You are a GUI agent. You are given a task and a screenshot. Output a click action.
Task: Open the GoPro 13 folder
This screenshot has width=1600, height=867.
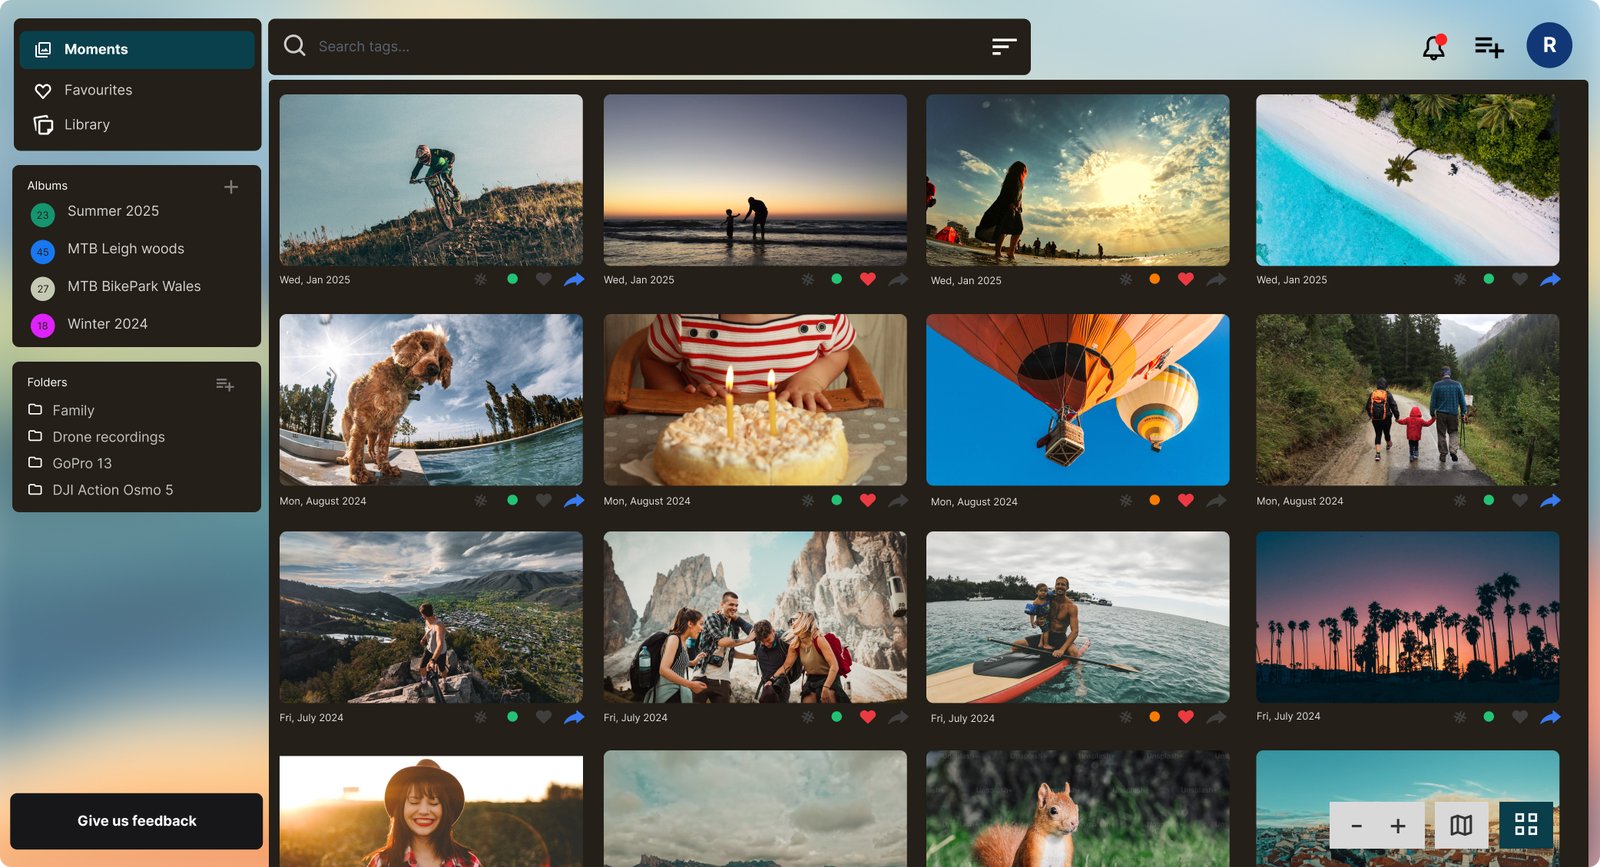pos(82,464)
